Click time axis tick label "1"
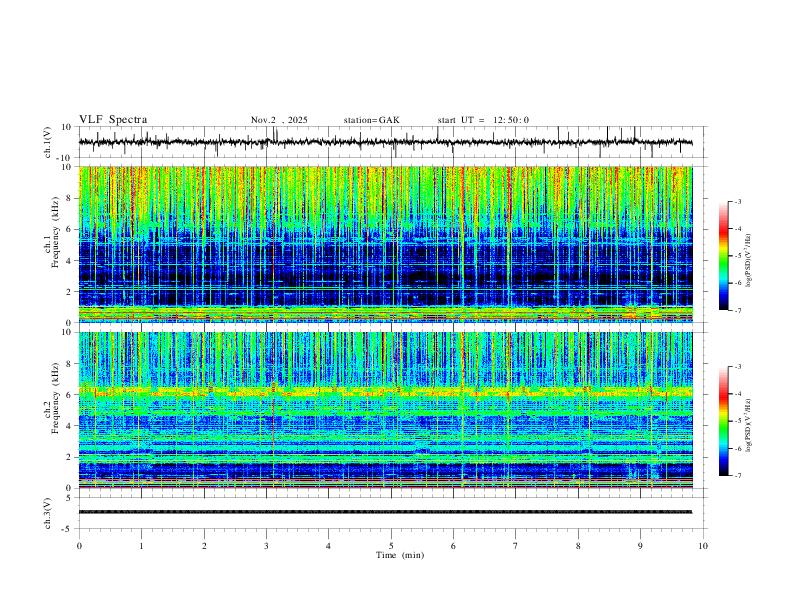Image resolution: width=792 pixels, height=612 pixels. (141, 546)
